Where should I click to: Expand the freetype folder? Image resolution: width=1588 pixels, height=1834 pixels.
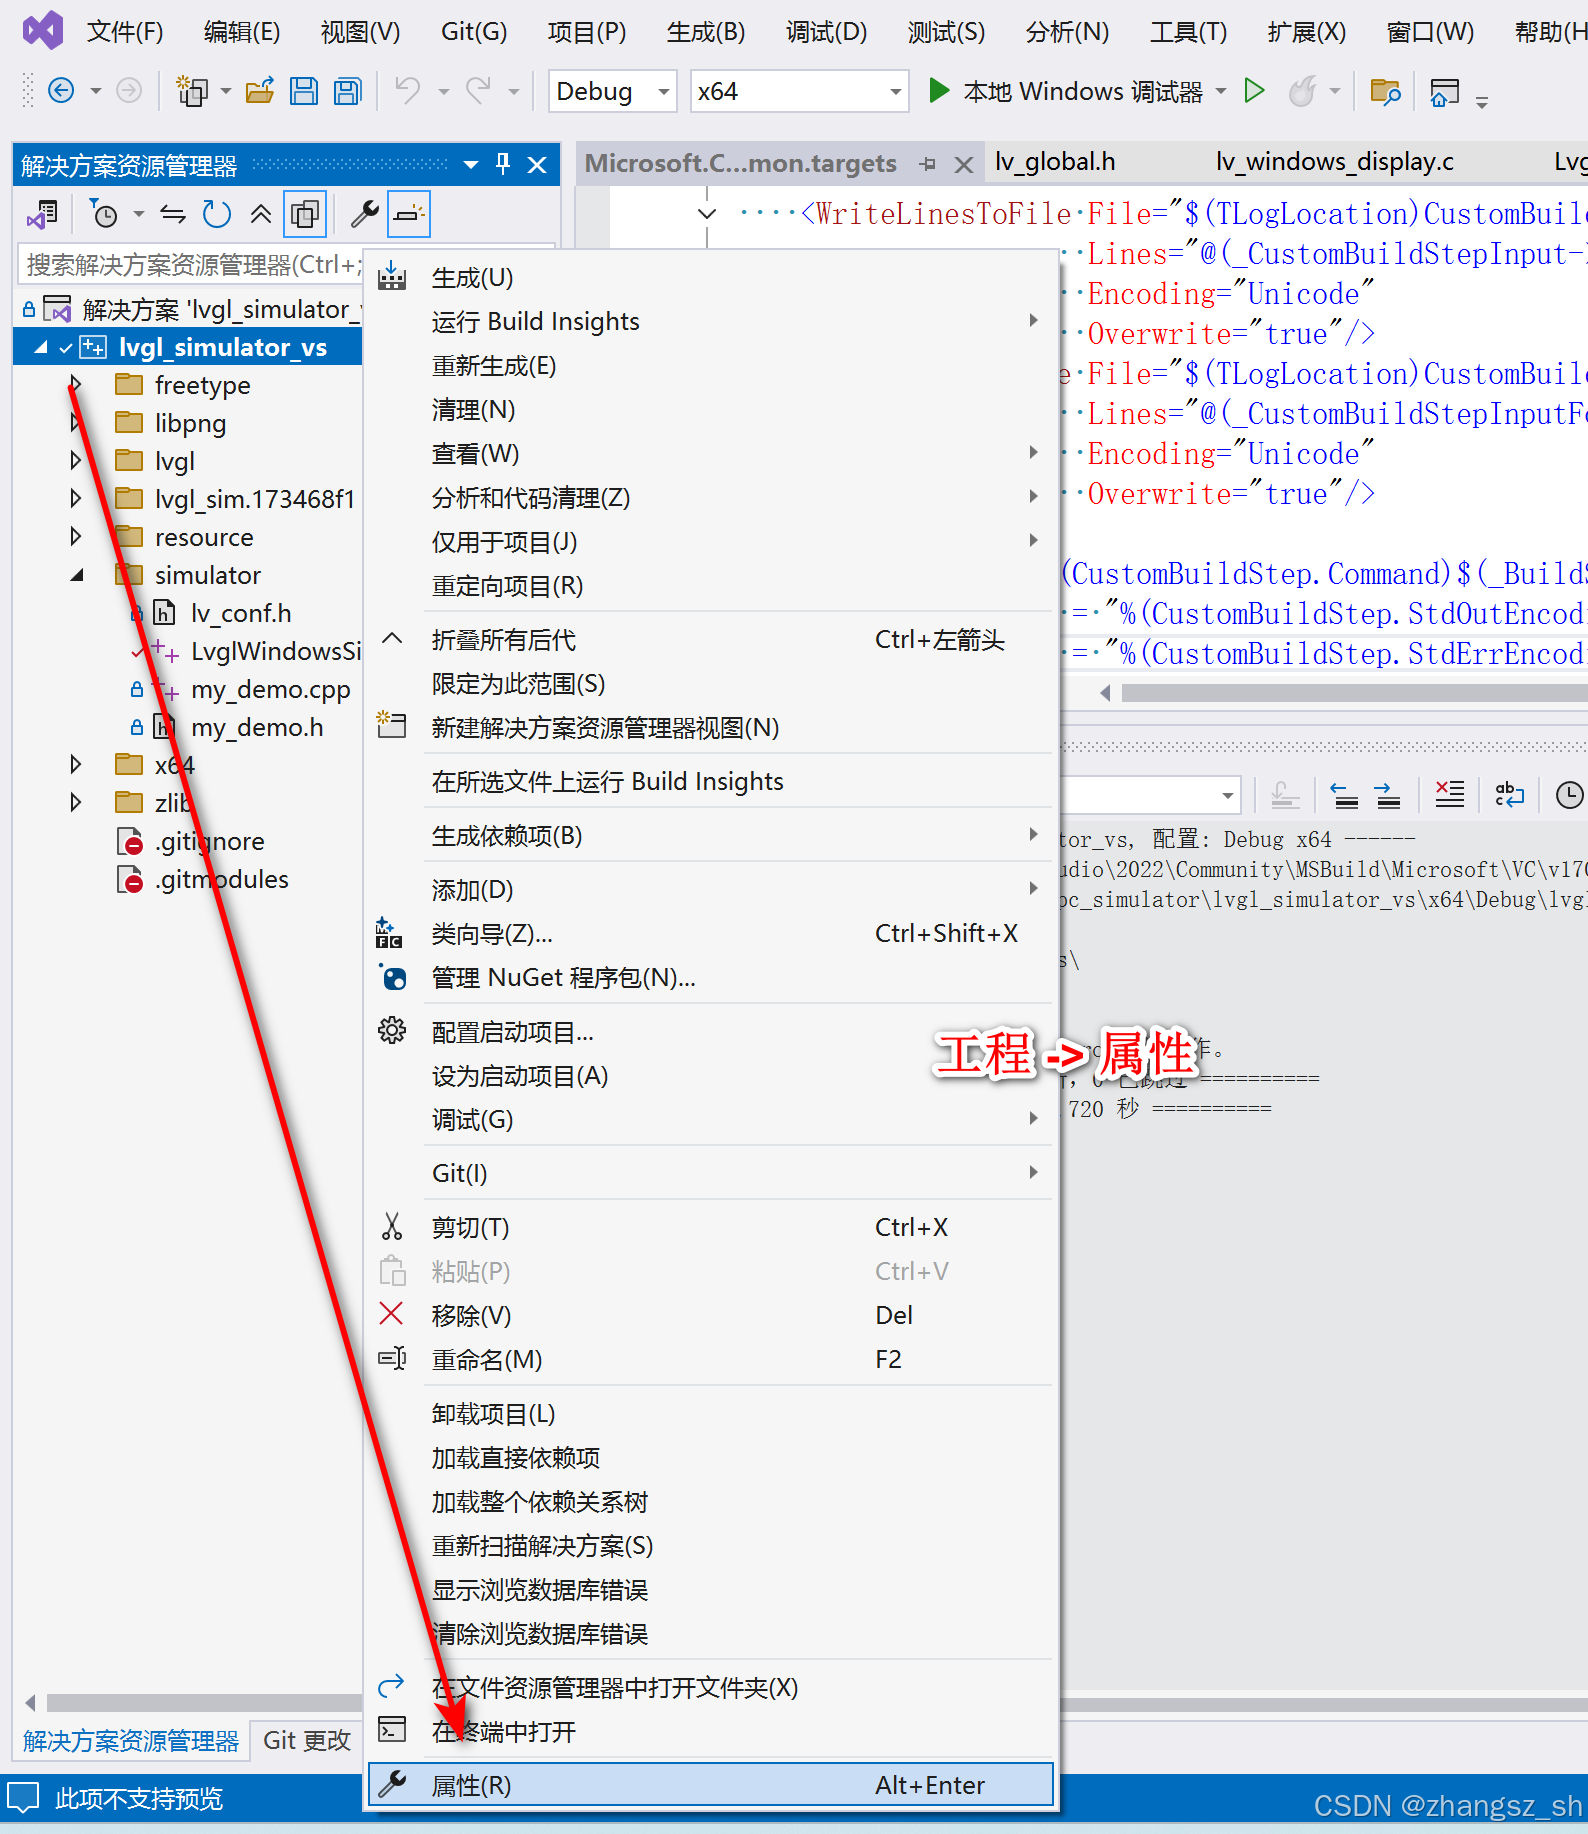75,384
